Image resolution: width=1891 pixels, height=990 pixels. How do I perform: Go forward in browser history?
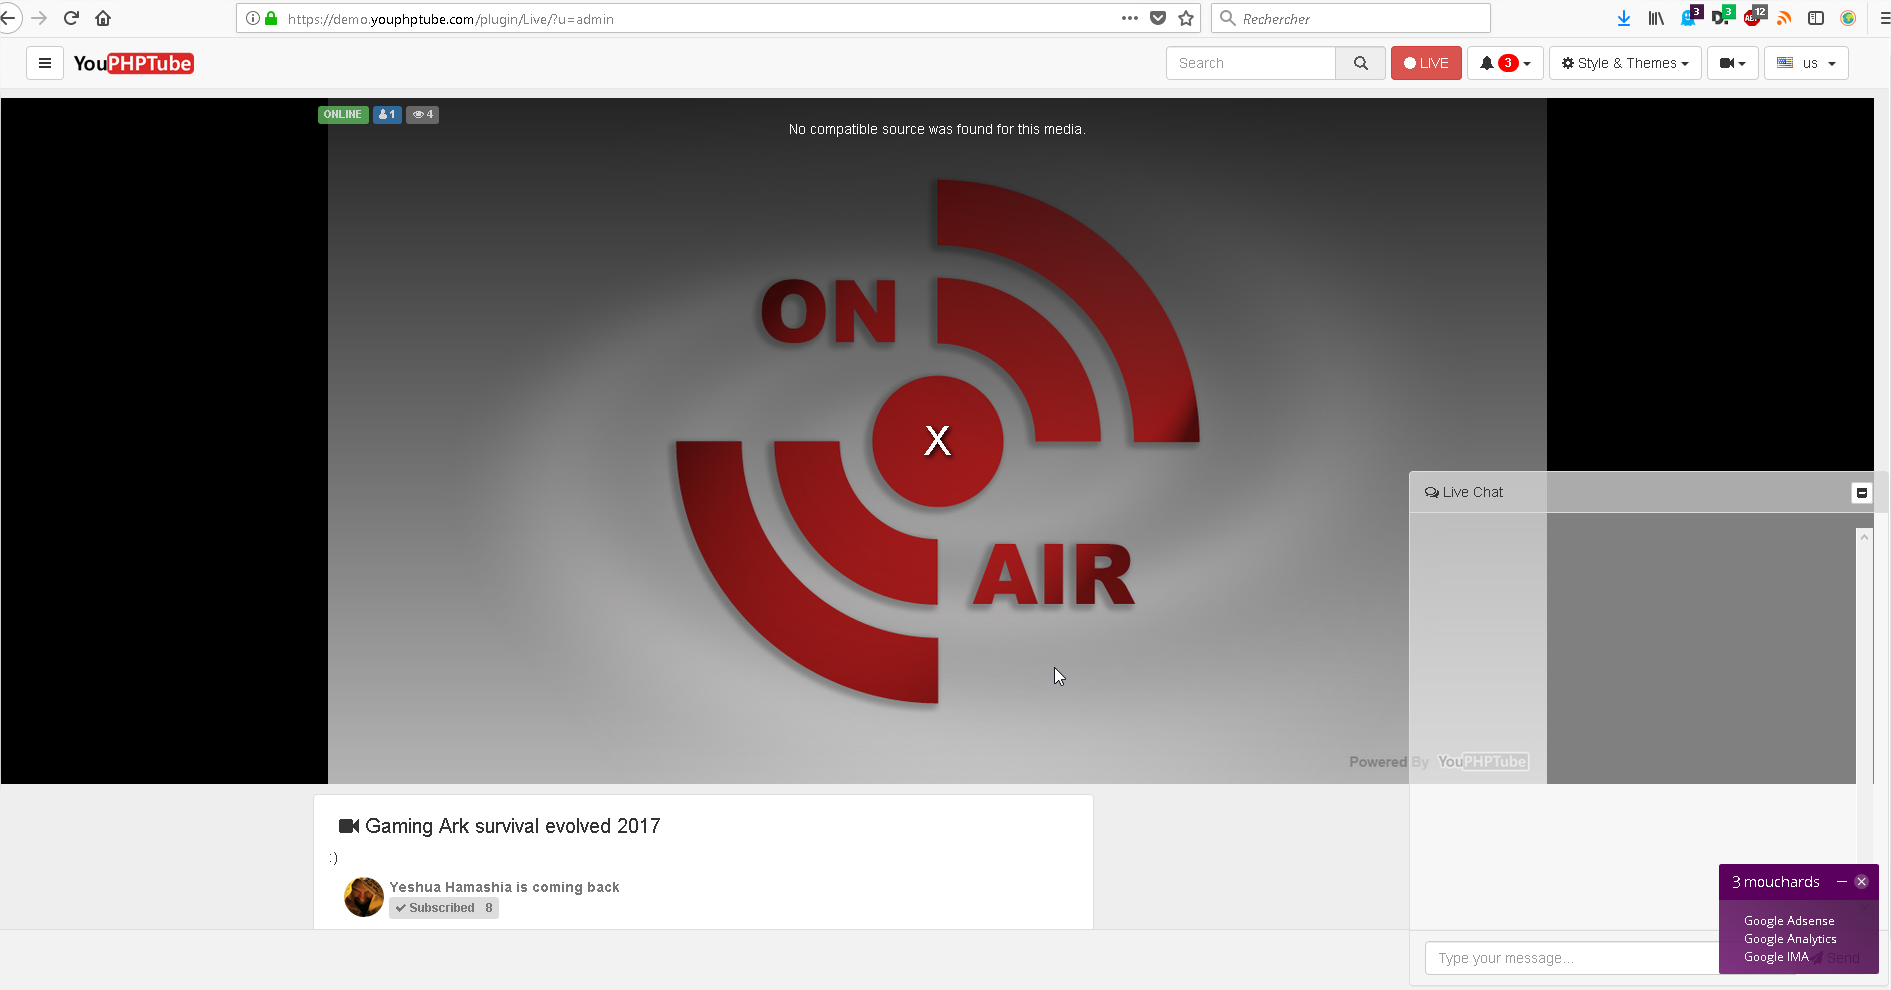coord(39,18)
